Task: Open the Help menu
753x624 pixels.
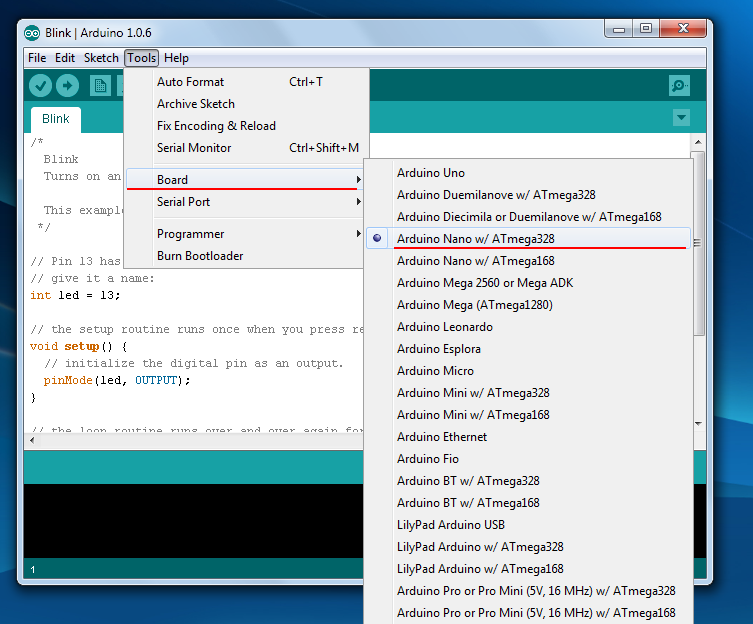Action: (176, 58)
